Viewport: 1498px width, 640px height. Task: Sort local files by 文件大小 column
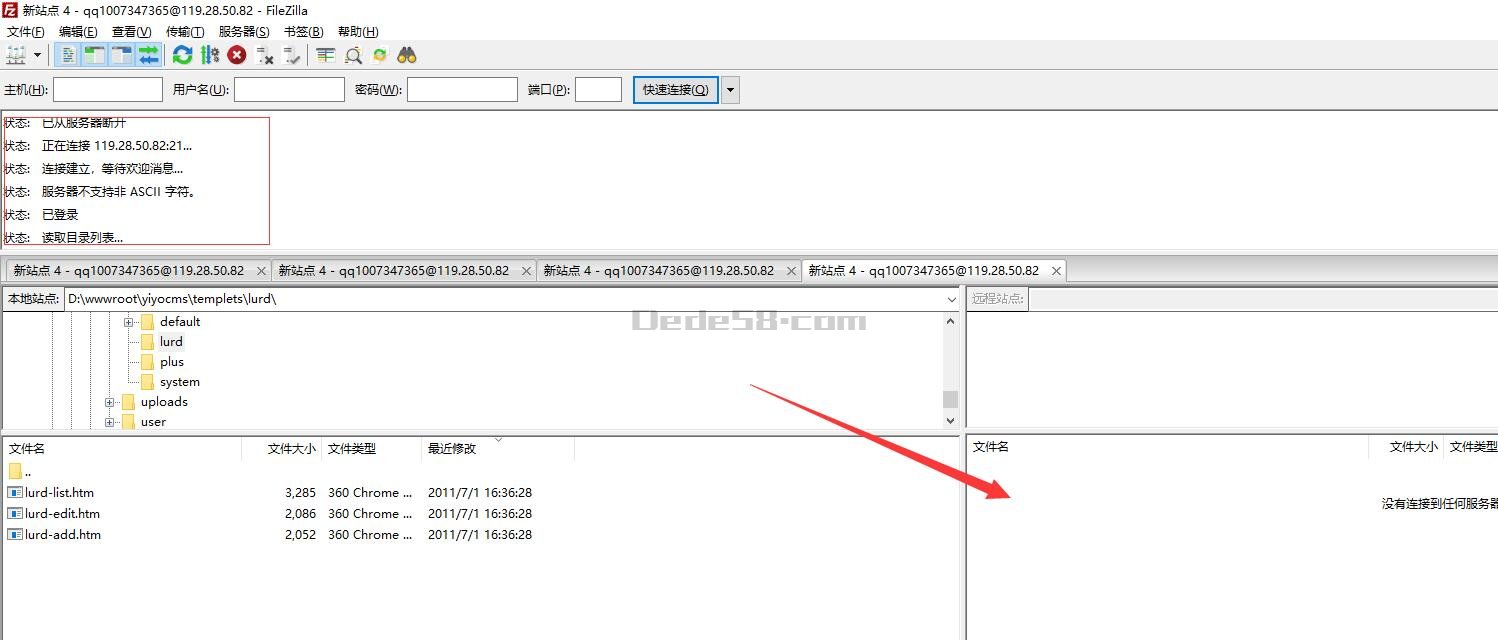(282, 448)
